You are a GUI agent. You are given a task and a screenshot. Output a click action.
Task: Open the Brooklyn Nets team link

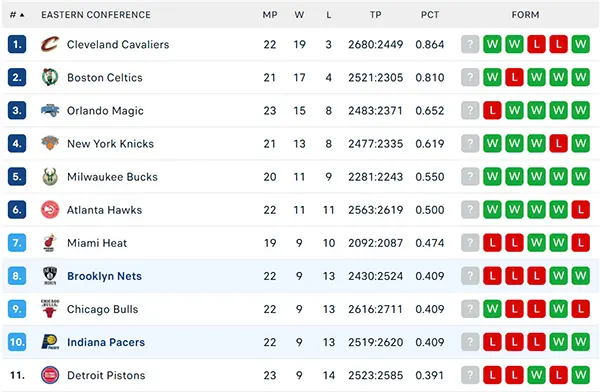tap(104, 276)
